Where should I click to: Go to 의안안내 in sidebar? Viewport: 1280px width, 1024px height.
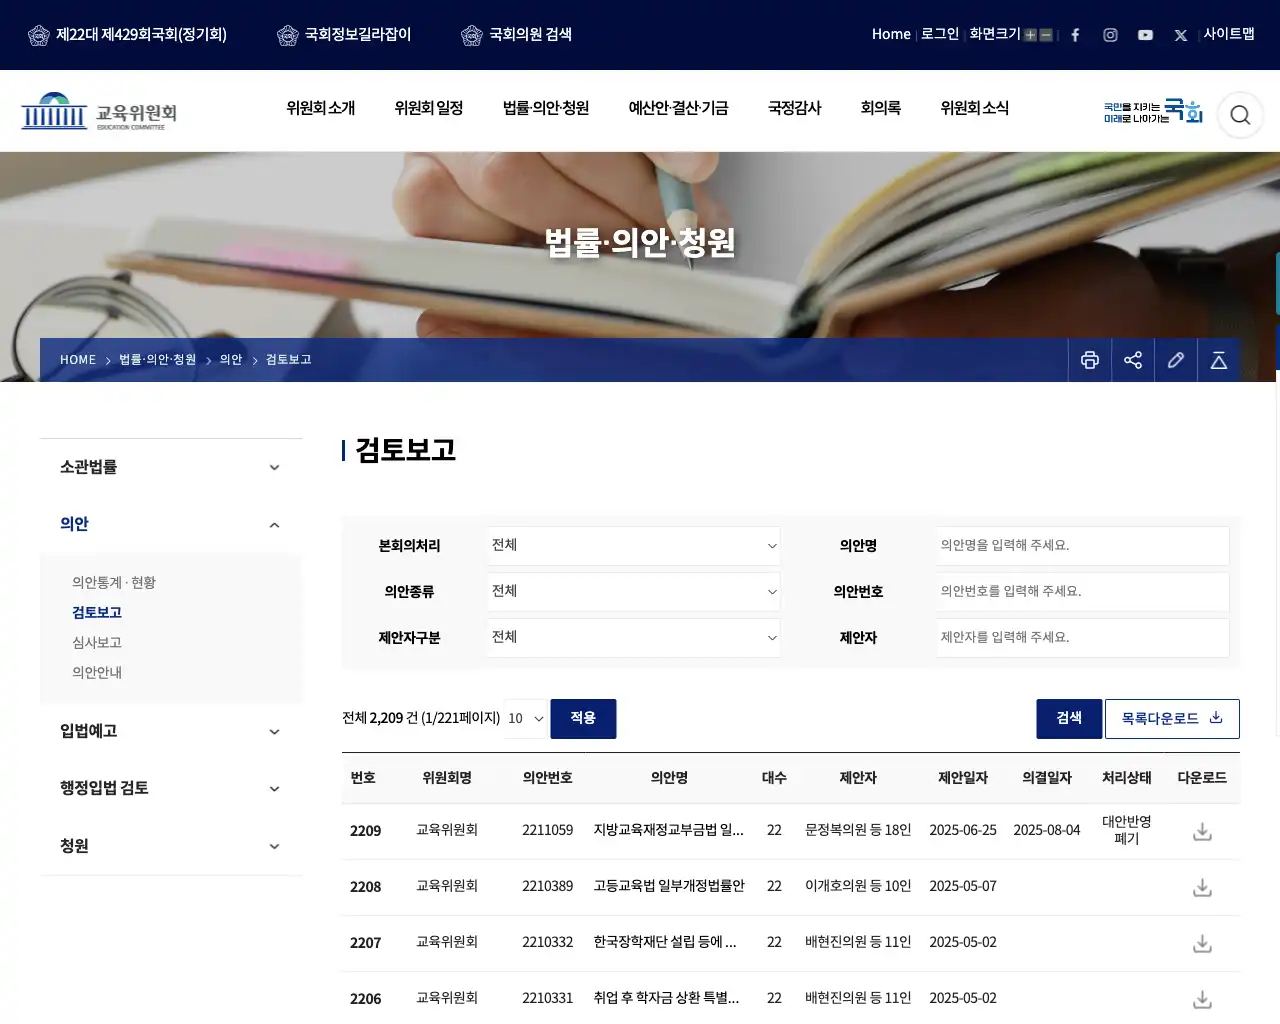click(x=97, y=673)
